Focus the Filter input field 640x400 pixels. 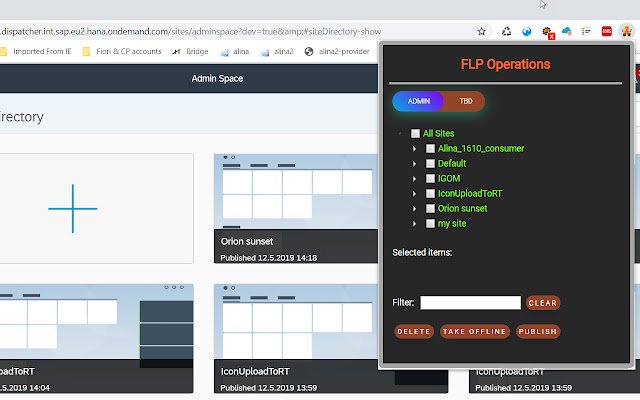pyautogui.click(x=471, y=303)
